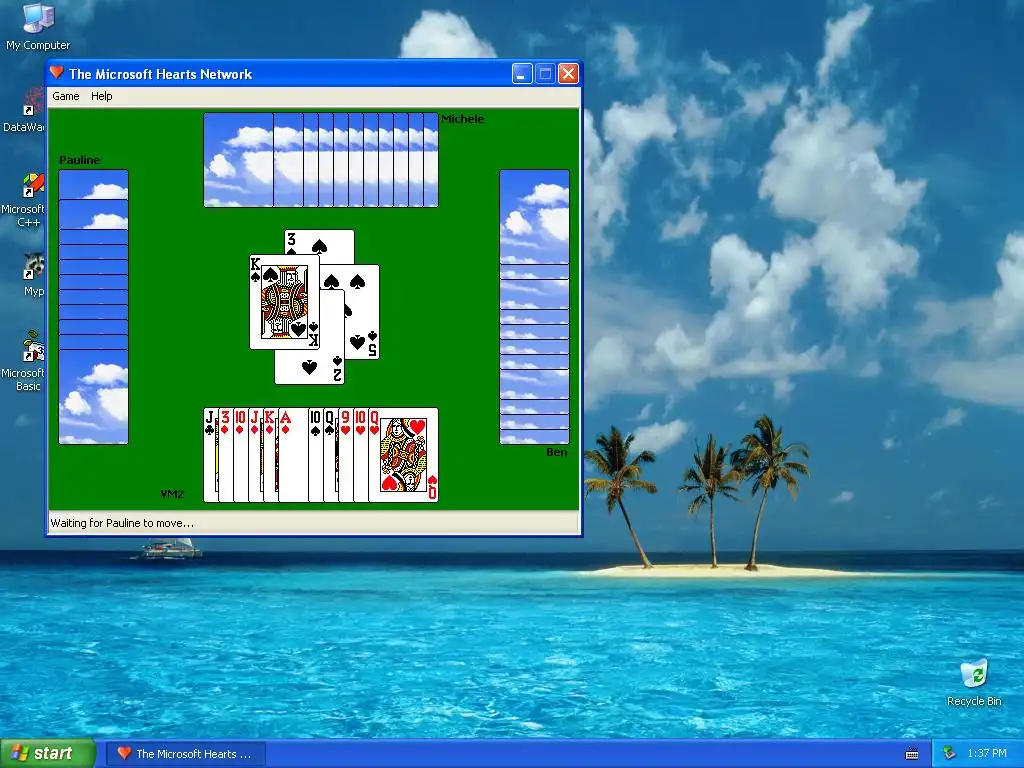Click the 1:37 PM taskbar clock
This screenshot has width=1024, height=768.
coord(987,754)
